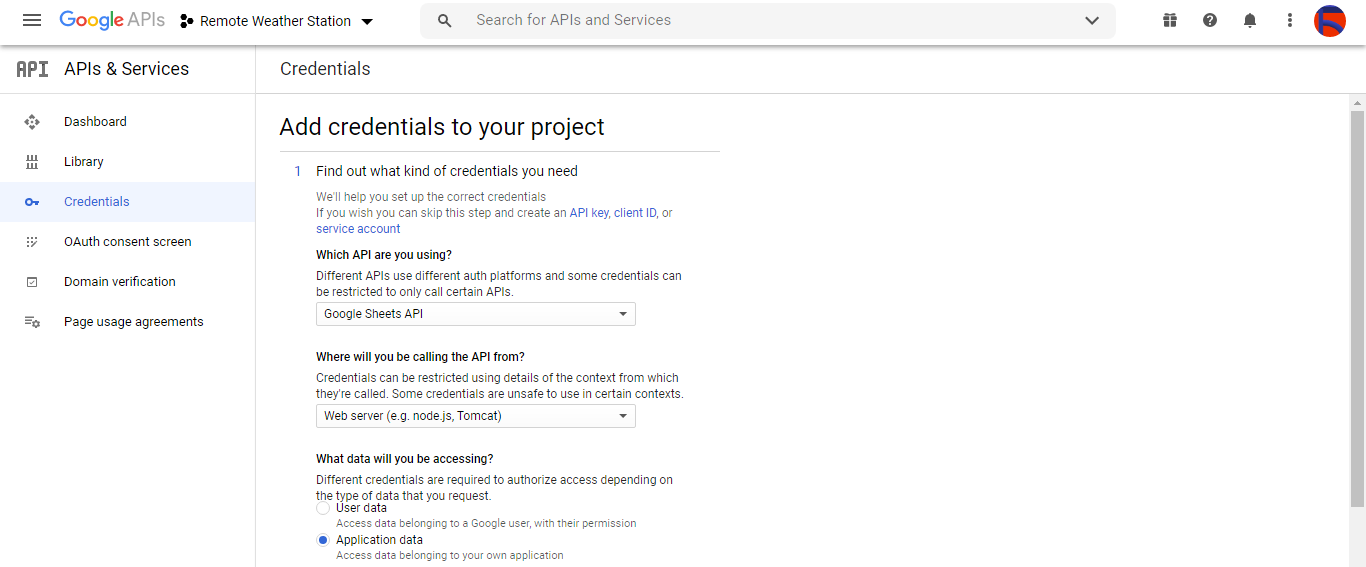Open the hamburger navigation menu
The width and height of the screenshot is (1366, 567).
point(32,21)
